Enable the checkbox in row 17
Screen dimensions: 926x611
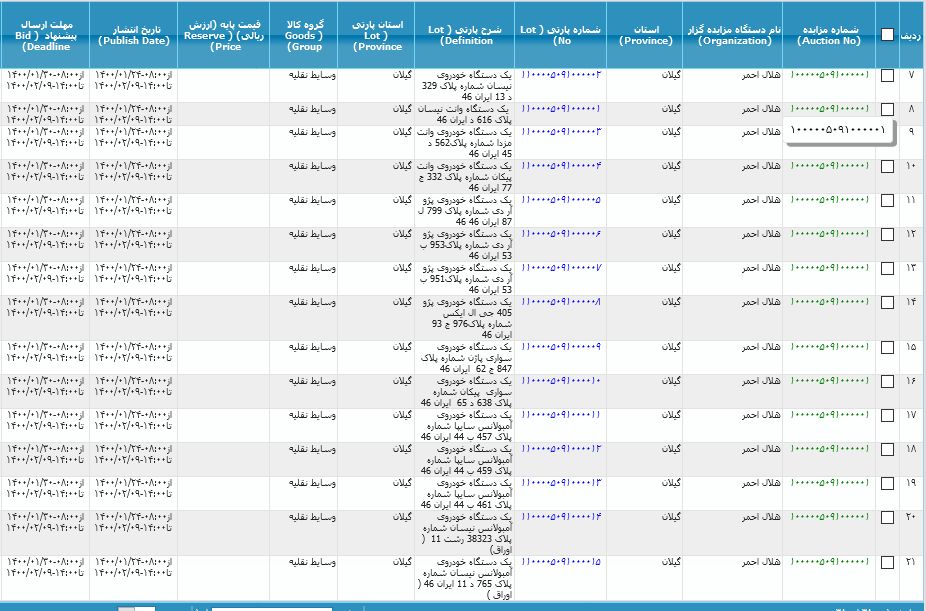click(x=887, y=415)
